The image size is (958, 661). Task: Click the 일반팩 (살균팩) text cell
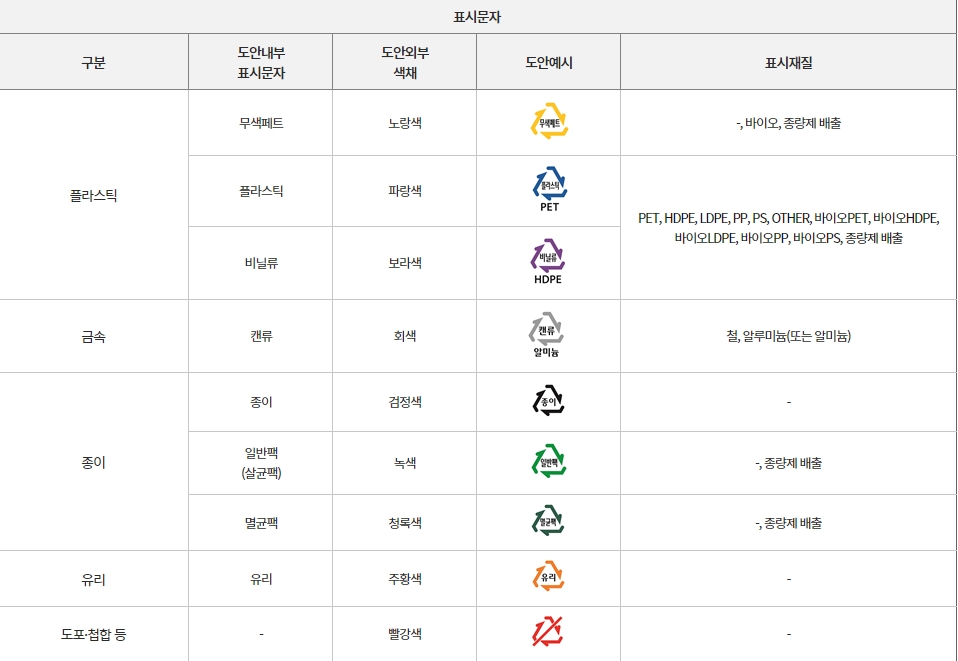(261, 463)
